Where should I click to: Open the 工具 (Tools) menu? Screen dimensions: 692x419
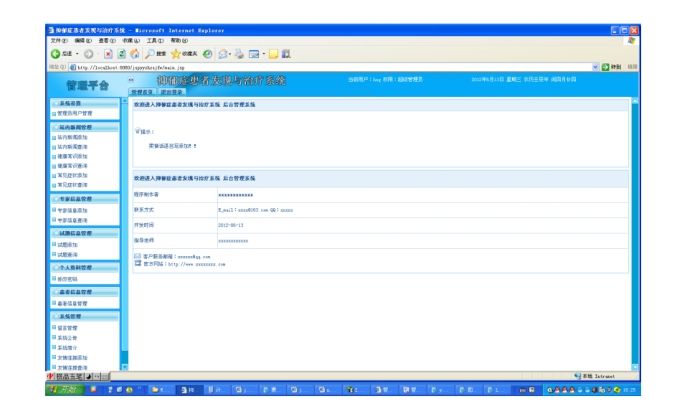point(155,41)
